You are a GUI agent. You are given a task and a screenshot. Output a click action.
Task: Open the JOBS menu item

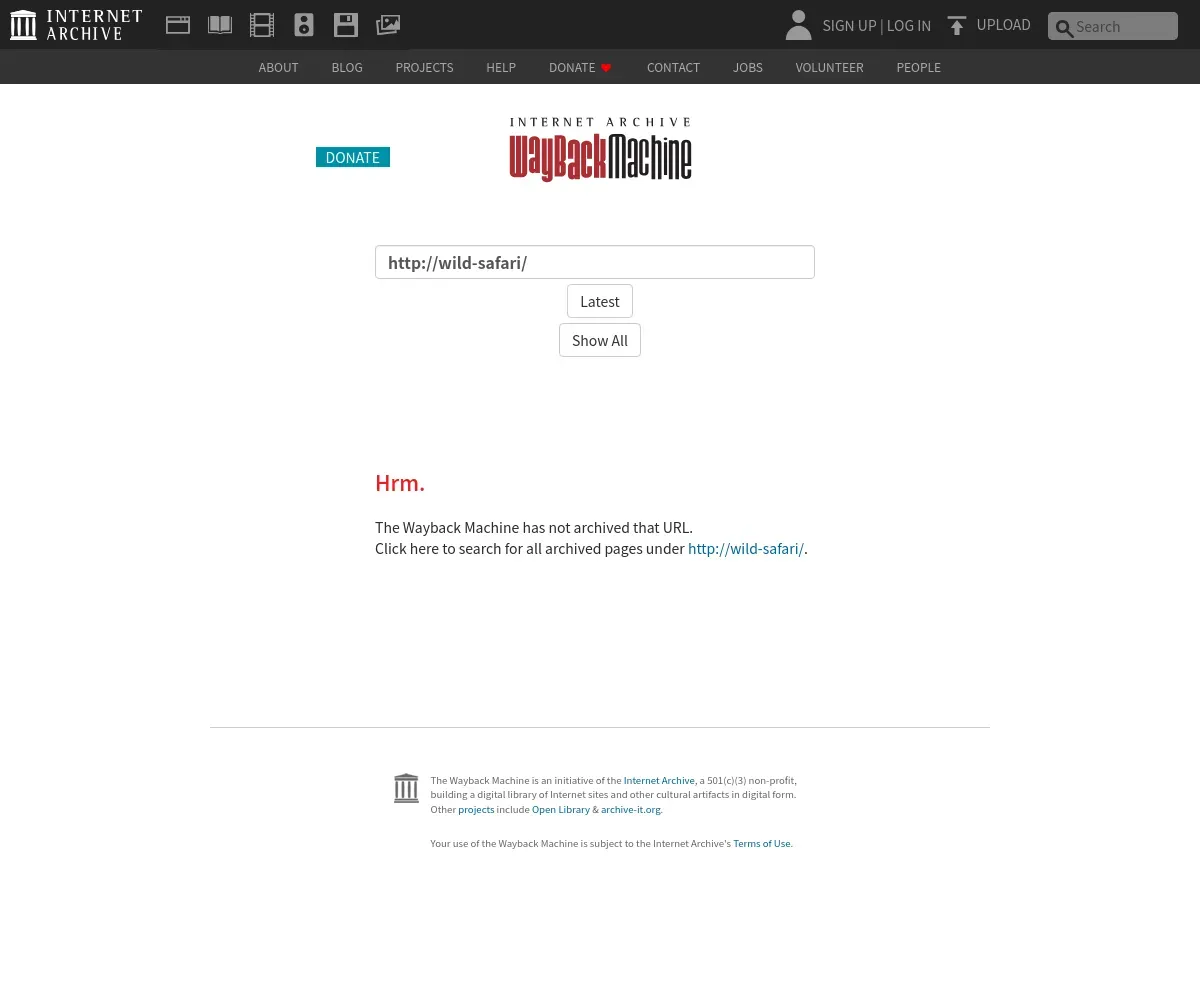(x=748, y=67)
